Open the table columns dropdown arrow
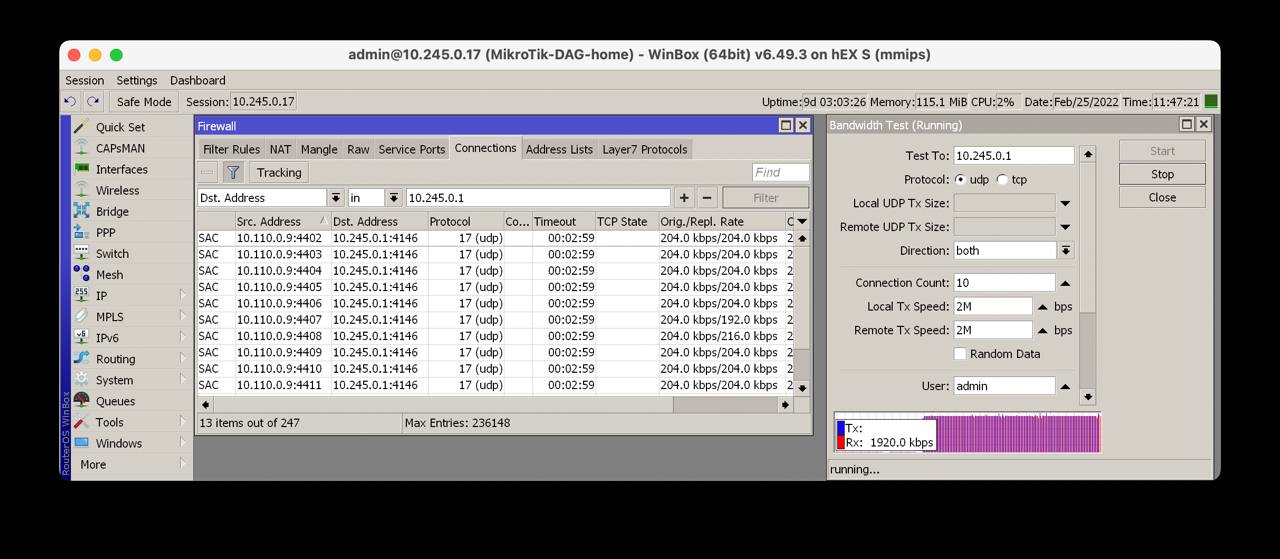The height and width of the screenshot is (559, 1280). coord(802,221)
